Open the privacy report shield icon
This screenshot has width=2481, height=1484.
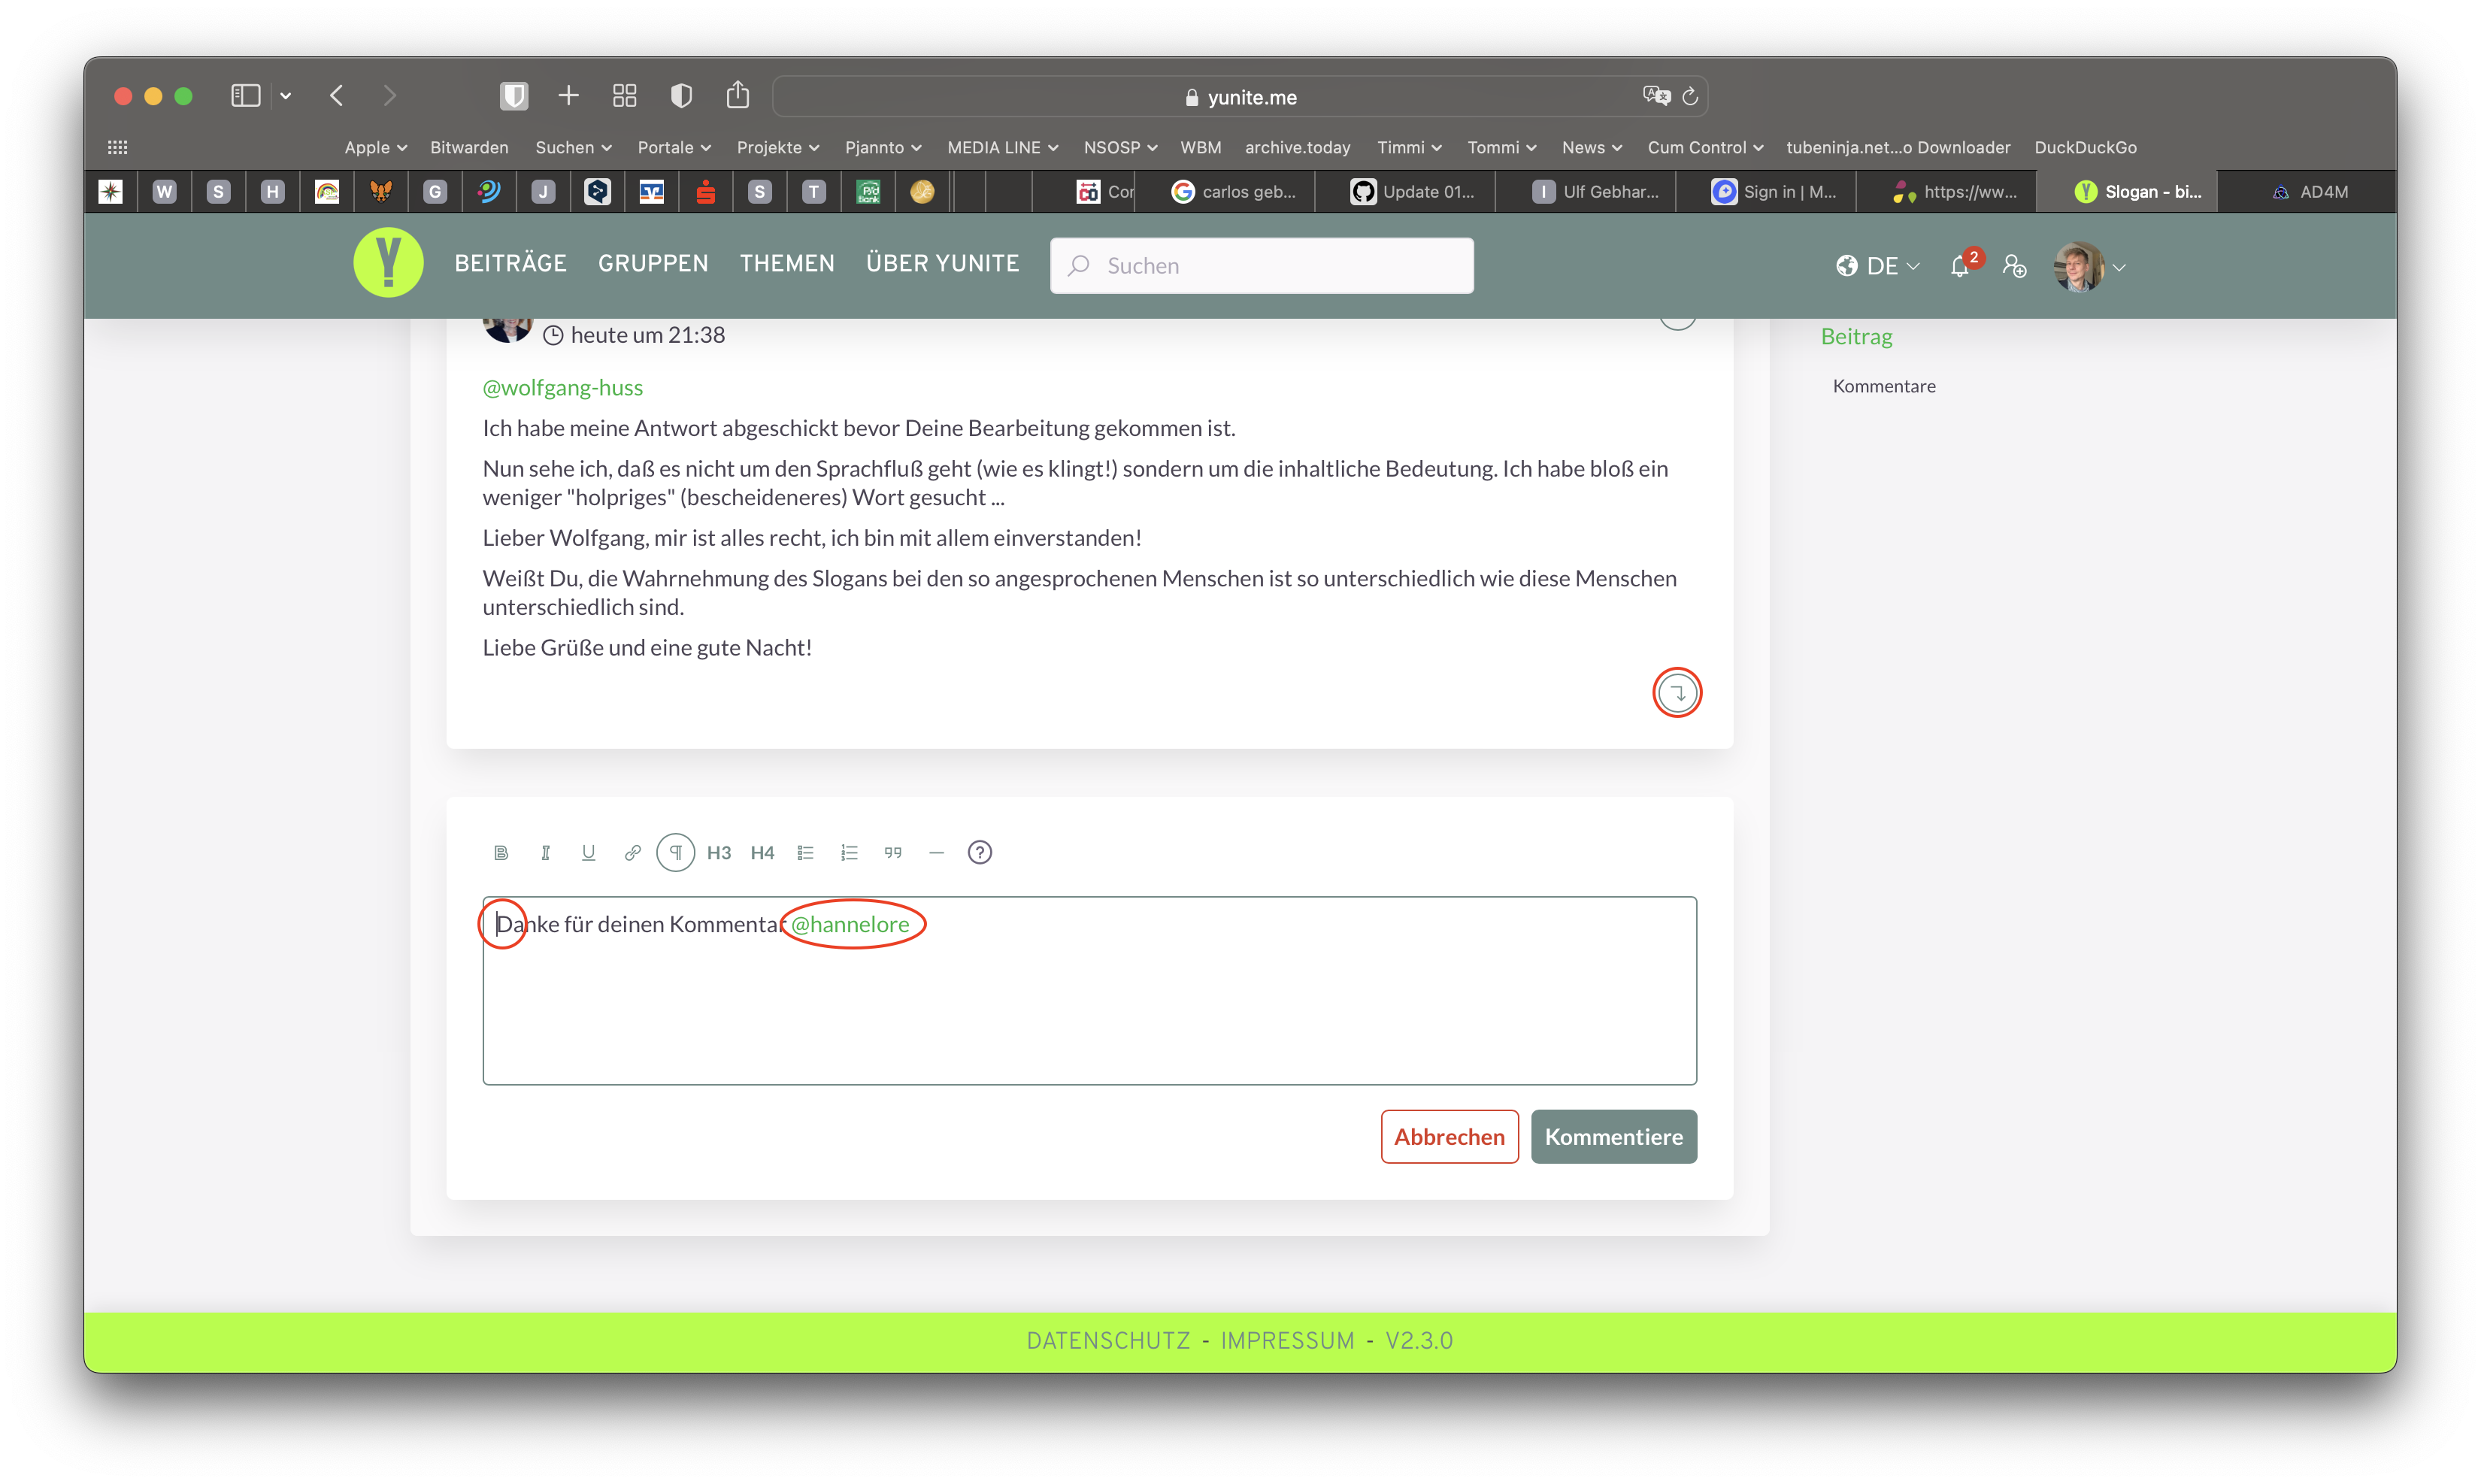[x=681, y=95]
